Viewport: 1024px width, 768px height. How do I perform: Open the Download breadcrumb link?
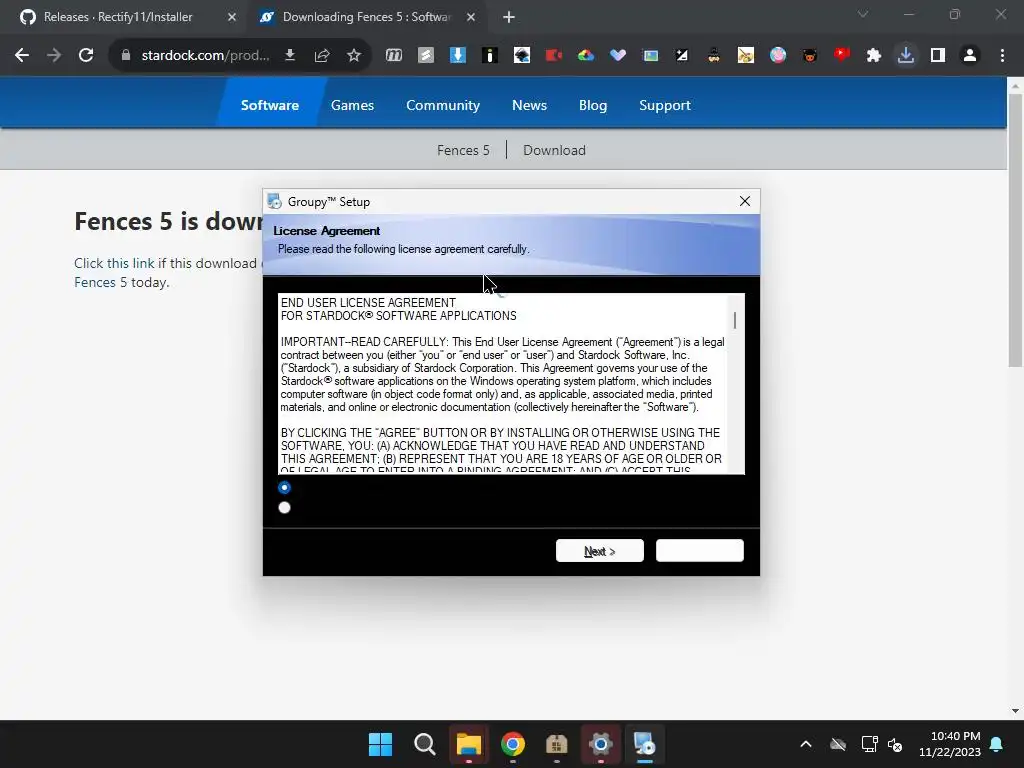click(x=554, y=150)
